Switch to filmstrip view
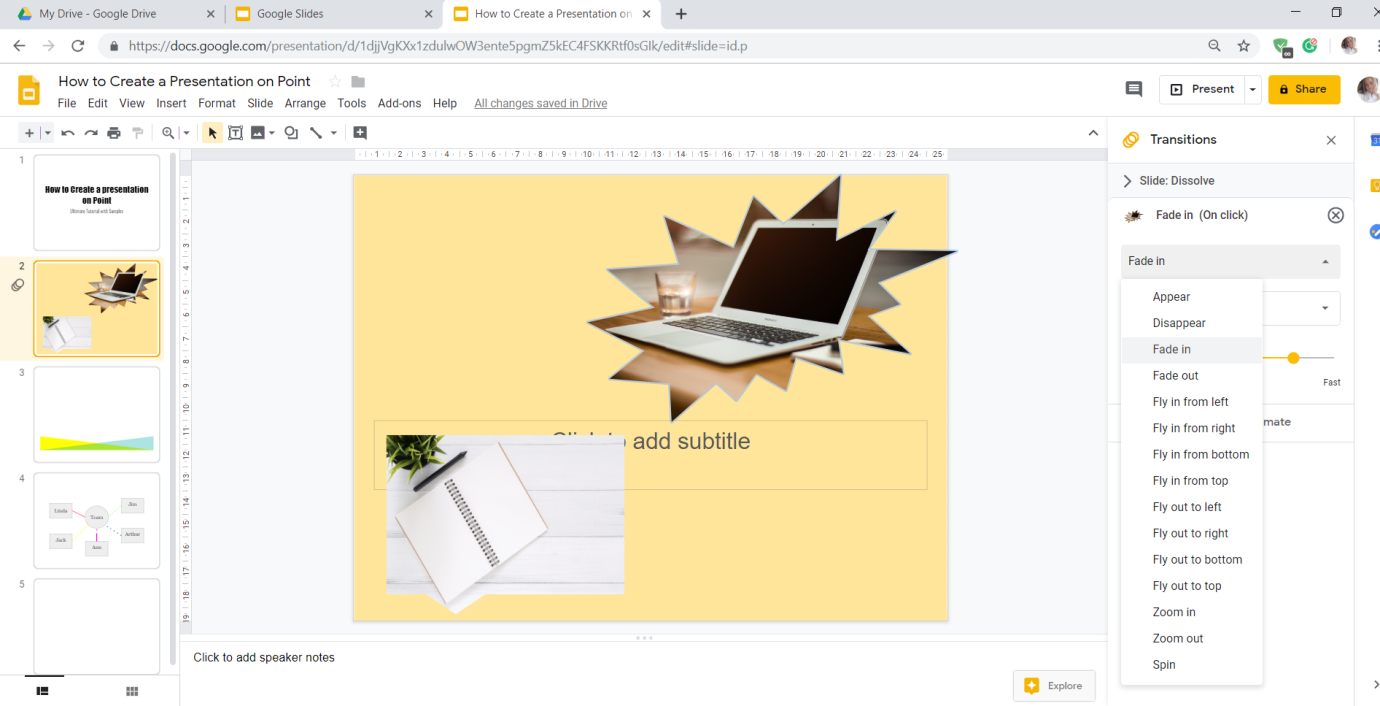 [43, 691]
